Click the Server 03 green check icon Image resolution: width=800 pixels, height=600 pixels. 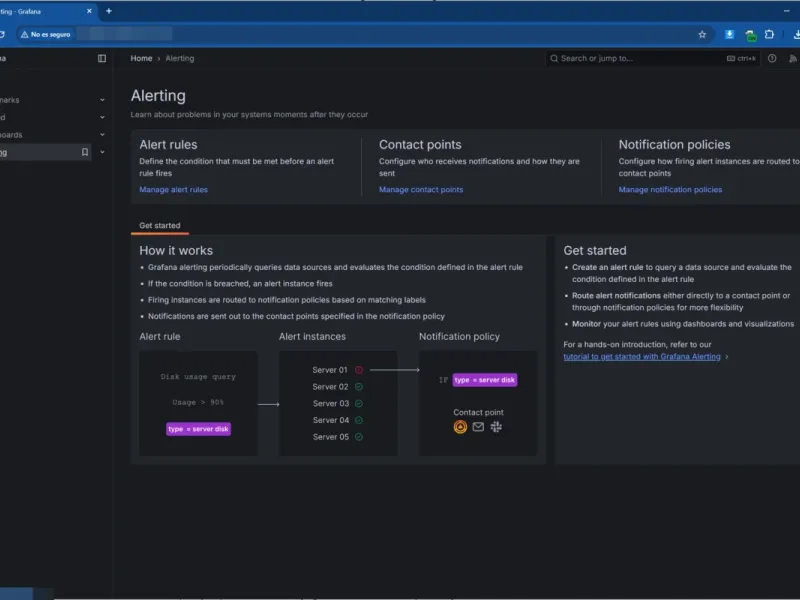359,404
